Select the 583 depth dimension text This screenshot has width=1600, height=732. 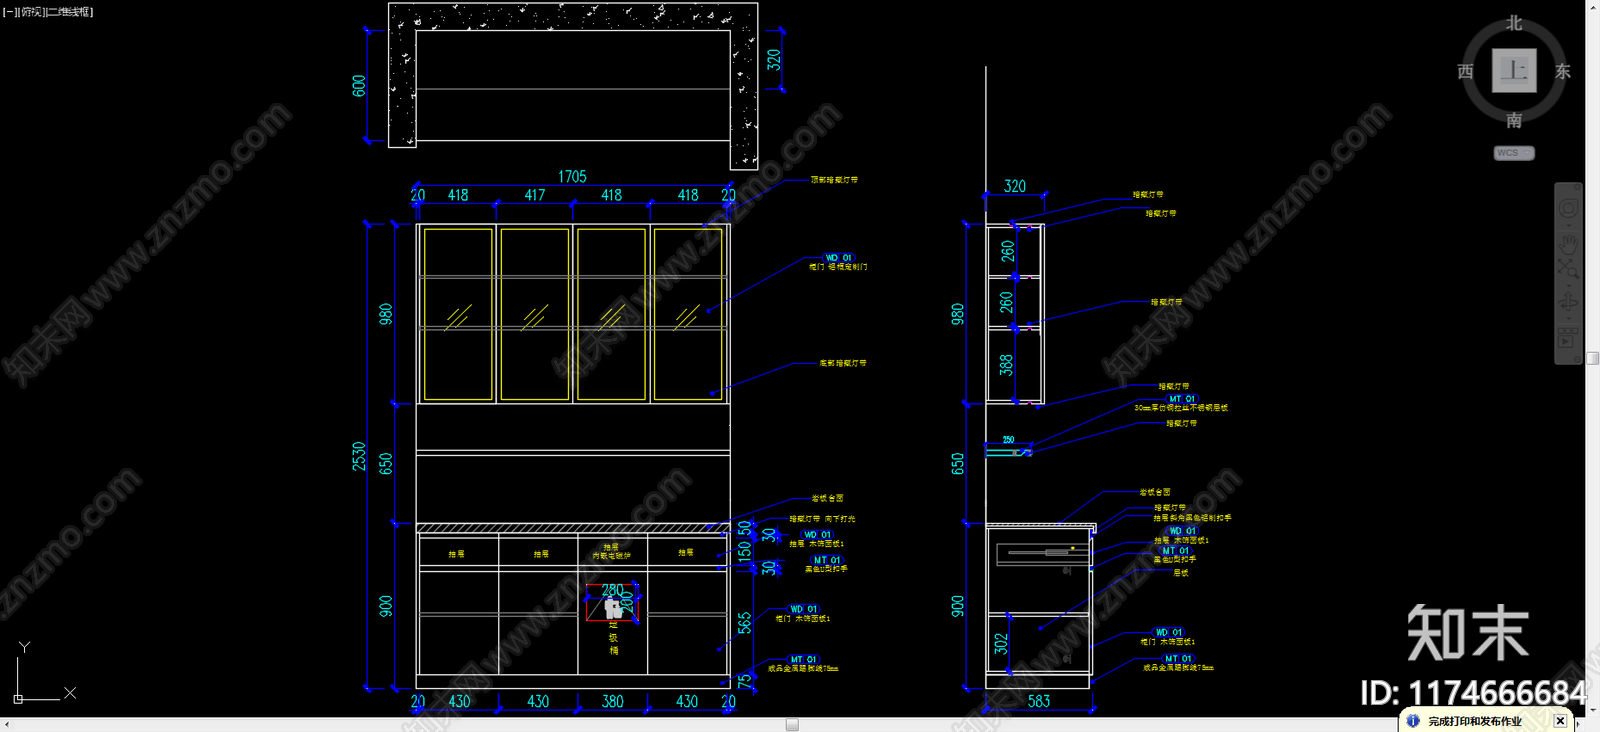1039,702
